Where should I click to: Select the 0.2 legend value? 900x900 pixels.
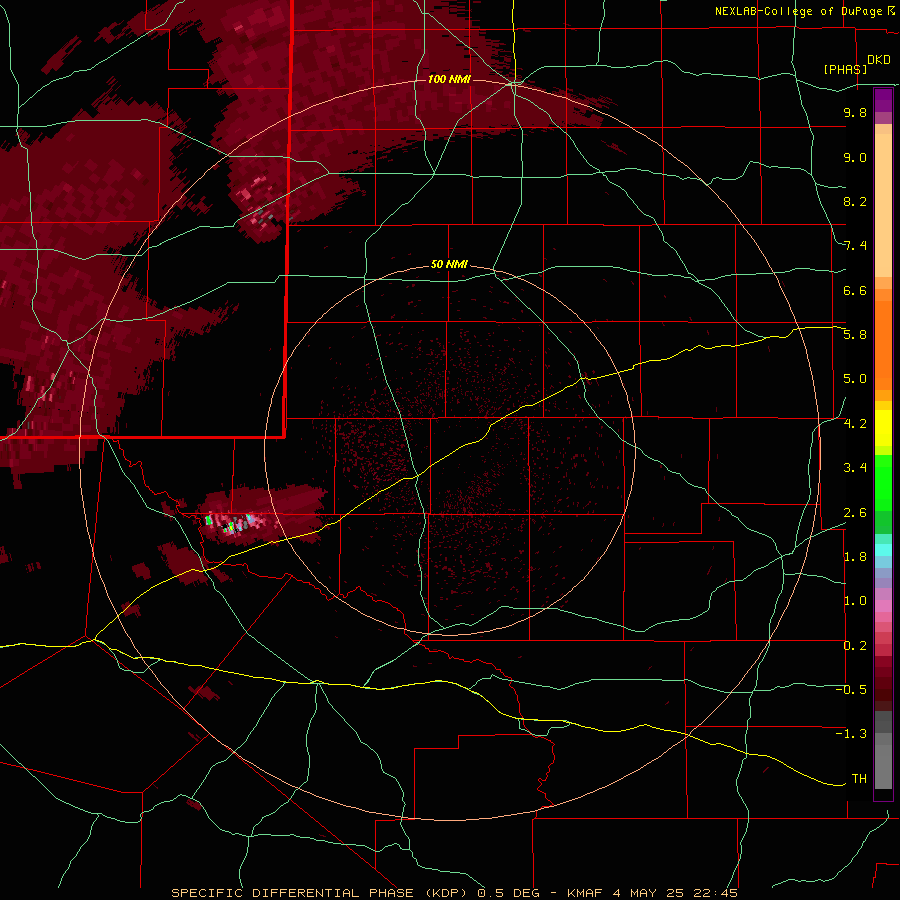point(855,646)
